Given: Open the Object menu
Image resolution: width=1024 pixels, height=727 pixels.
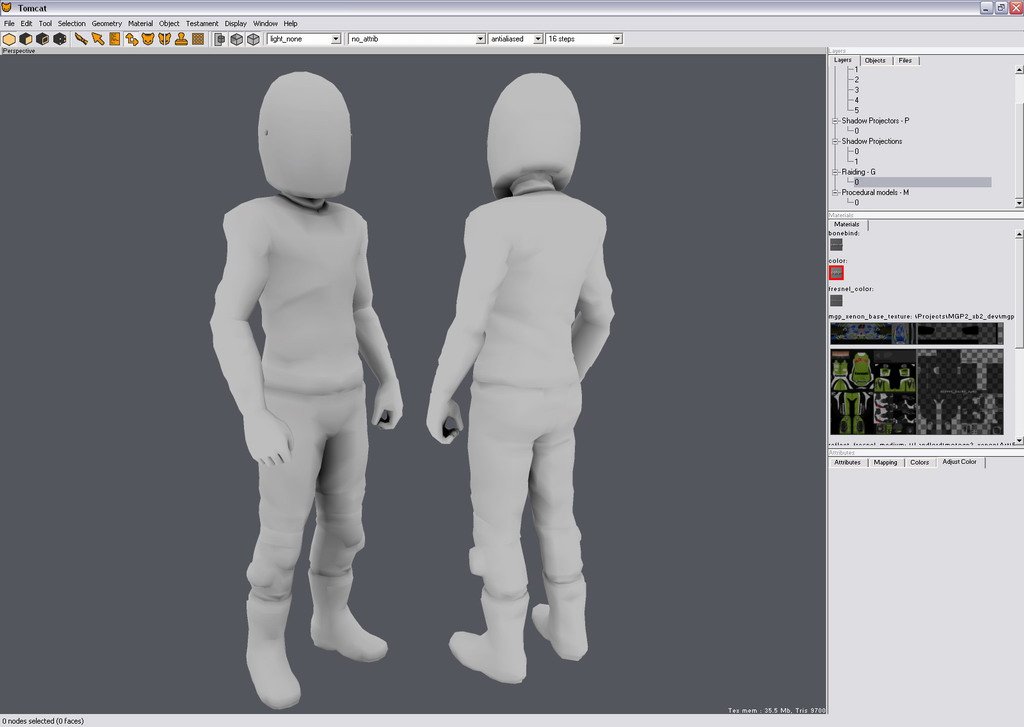Looking at the screenshot, I should (169, 24).
